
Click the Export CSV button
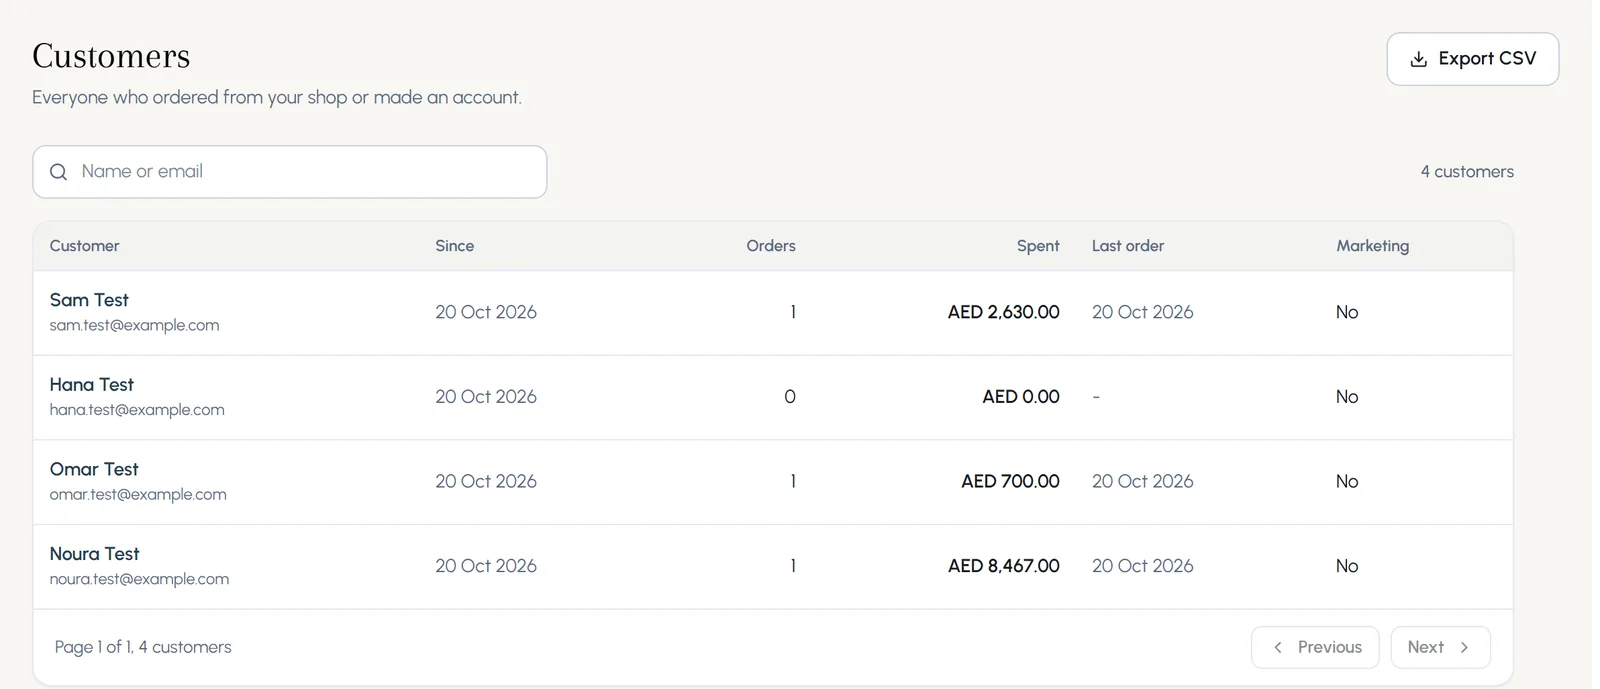click(1472, 59)
